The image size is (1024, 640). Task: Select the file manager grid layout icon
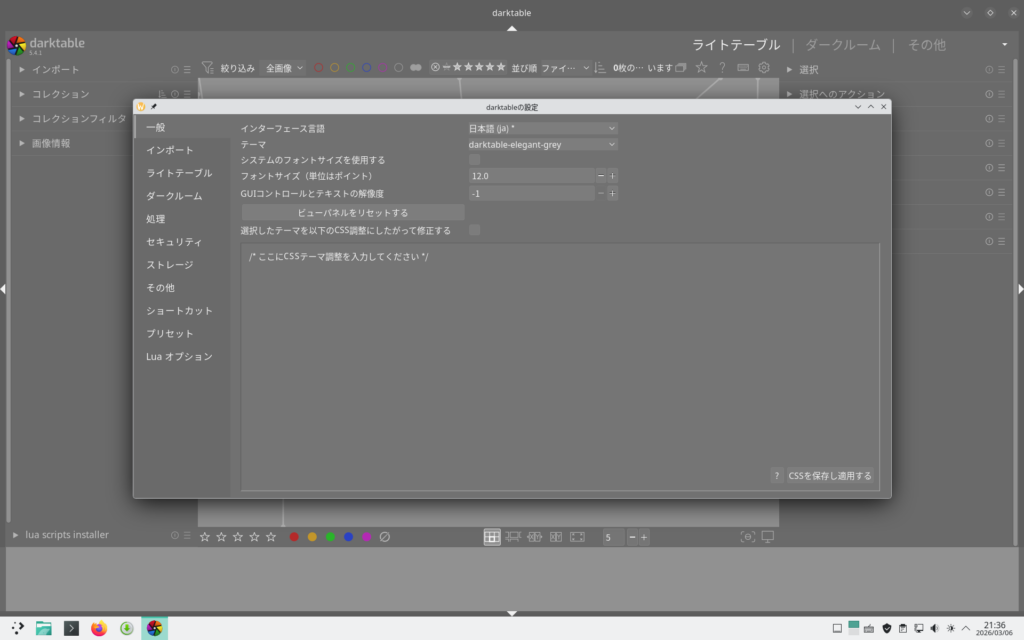[492, 537]
